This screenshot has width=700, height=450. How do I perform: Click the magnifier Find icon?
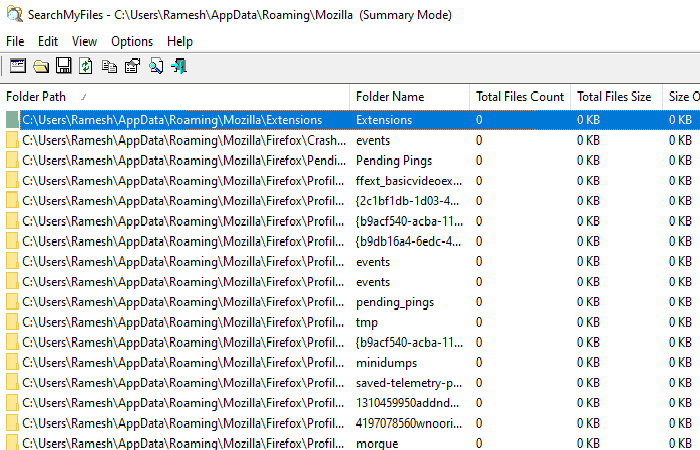tap(156, 66)
